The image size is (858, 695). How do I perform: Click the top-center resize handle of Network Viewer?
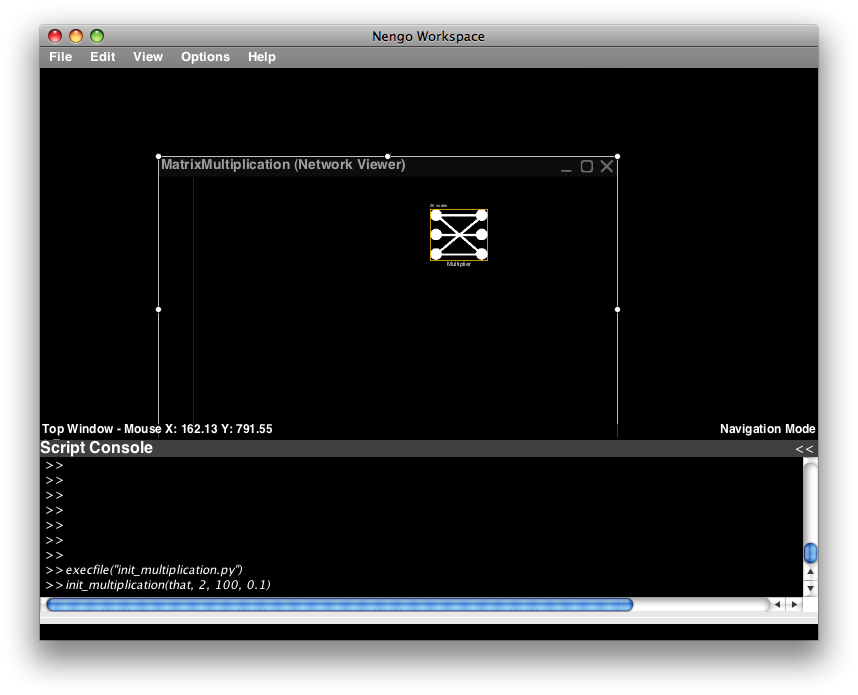[x=388, y=157]
